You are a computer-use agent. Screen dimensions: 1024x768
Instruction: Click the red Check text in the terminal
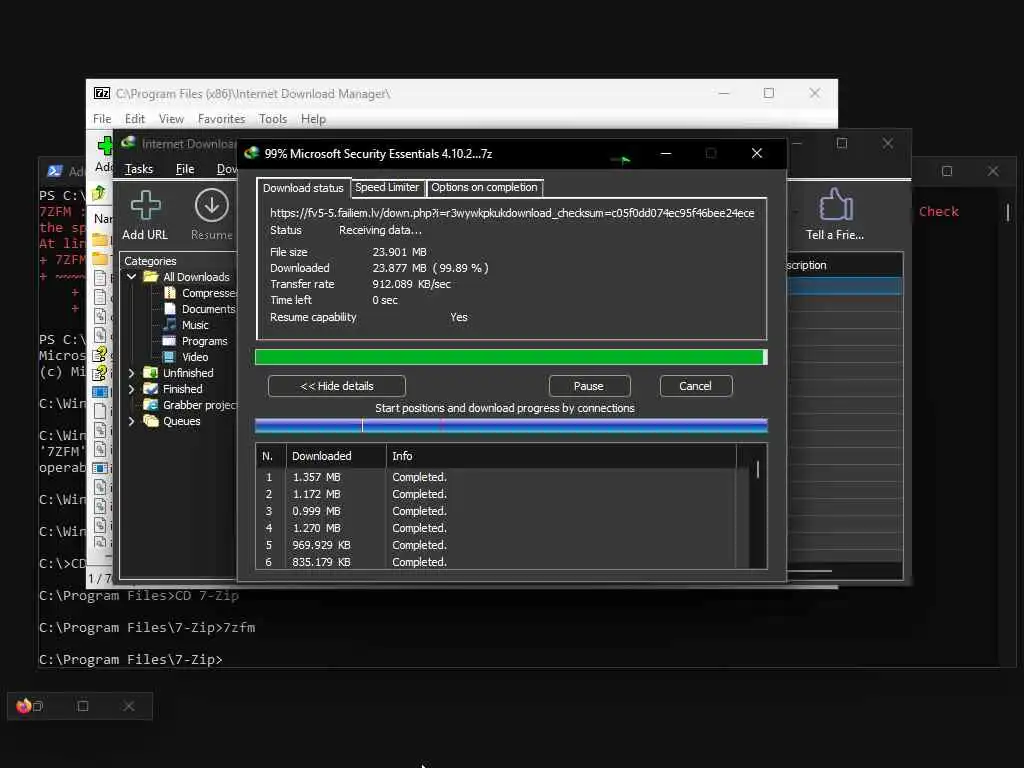point(938,212)
